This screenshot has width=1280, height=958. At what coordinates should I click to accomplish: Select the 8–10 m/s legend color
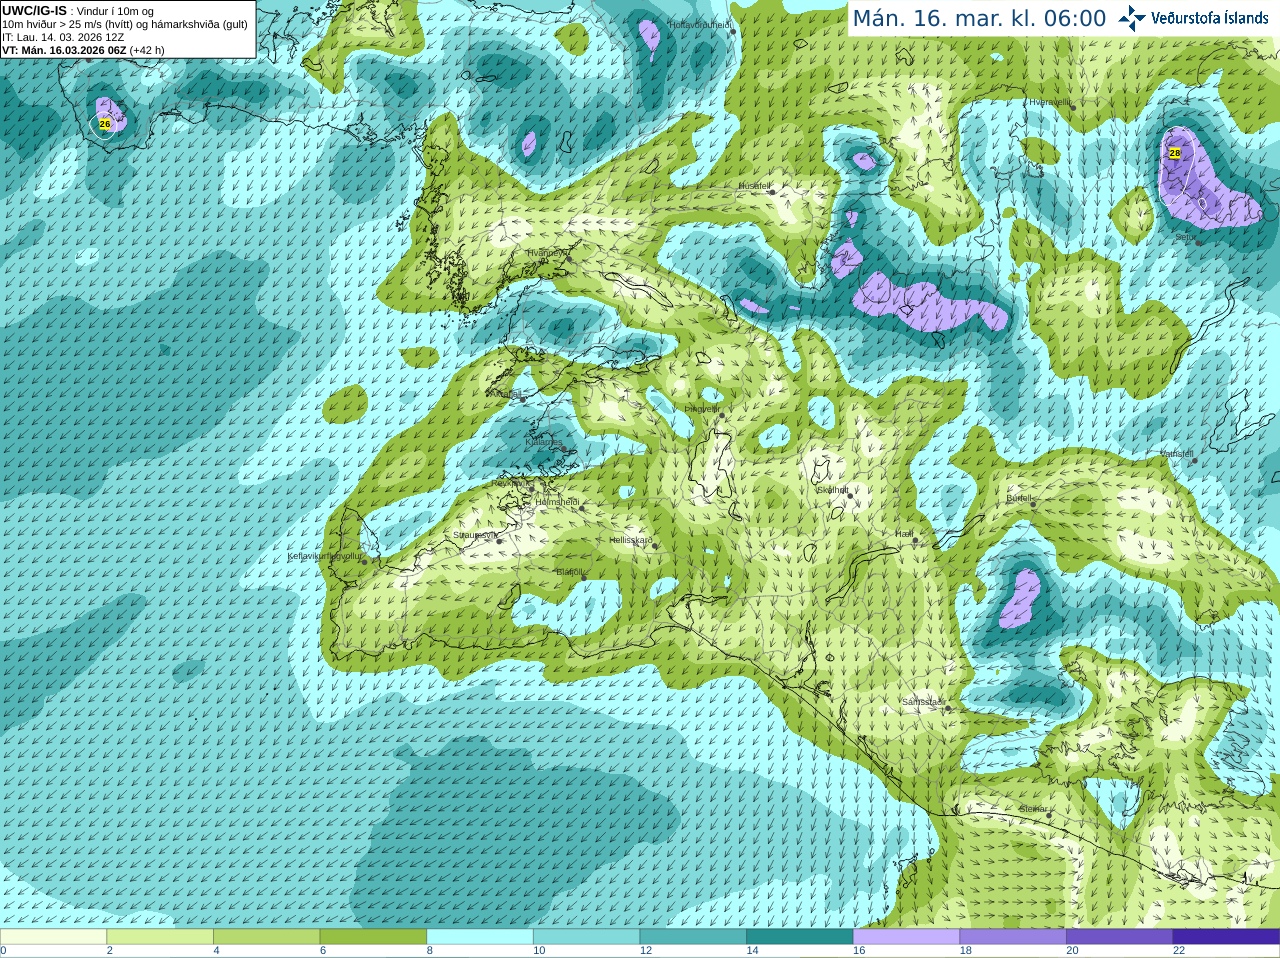pos(480,937)
